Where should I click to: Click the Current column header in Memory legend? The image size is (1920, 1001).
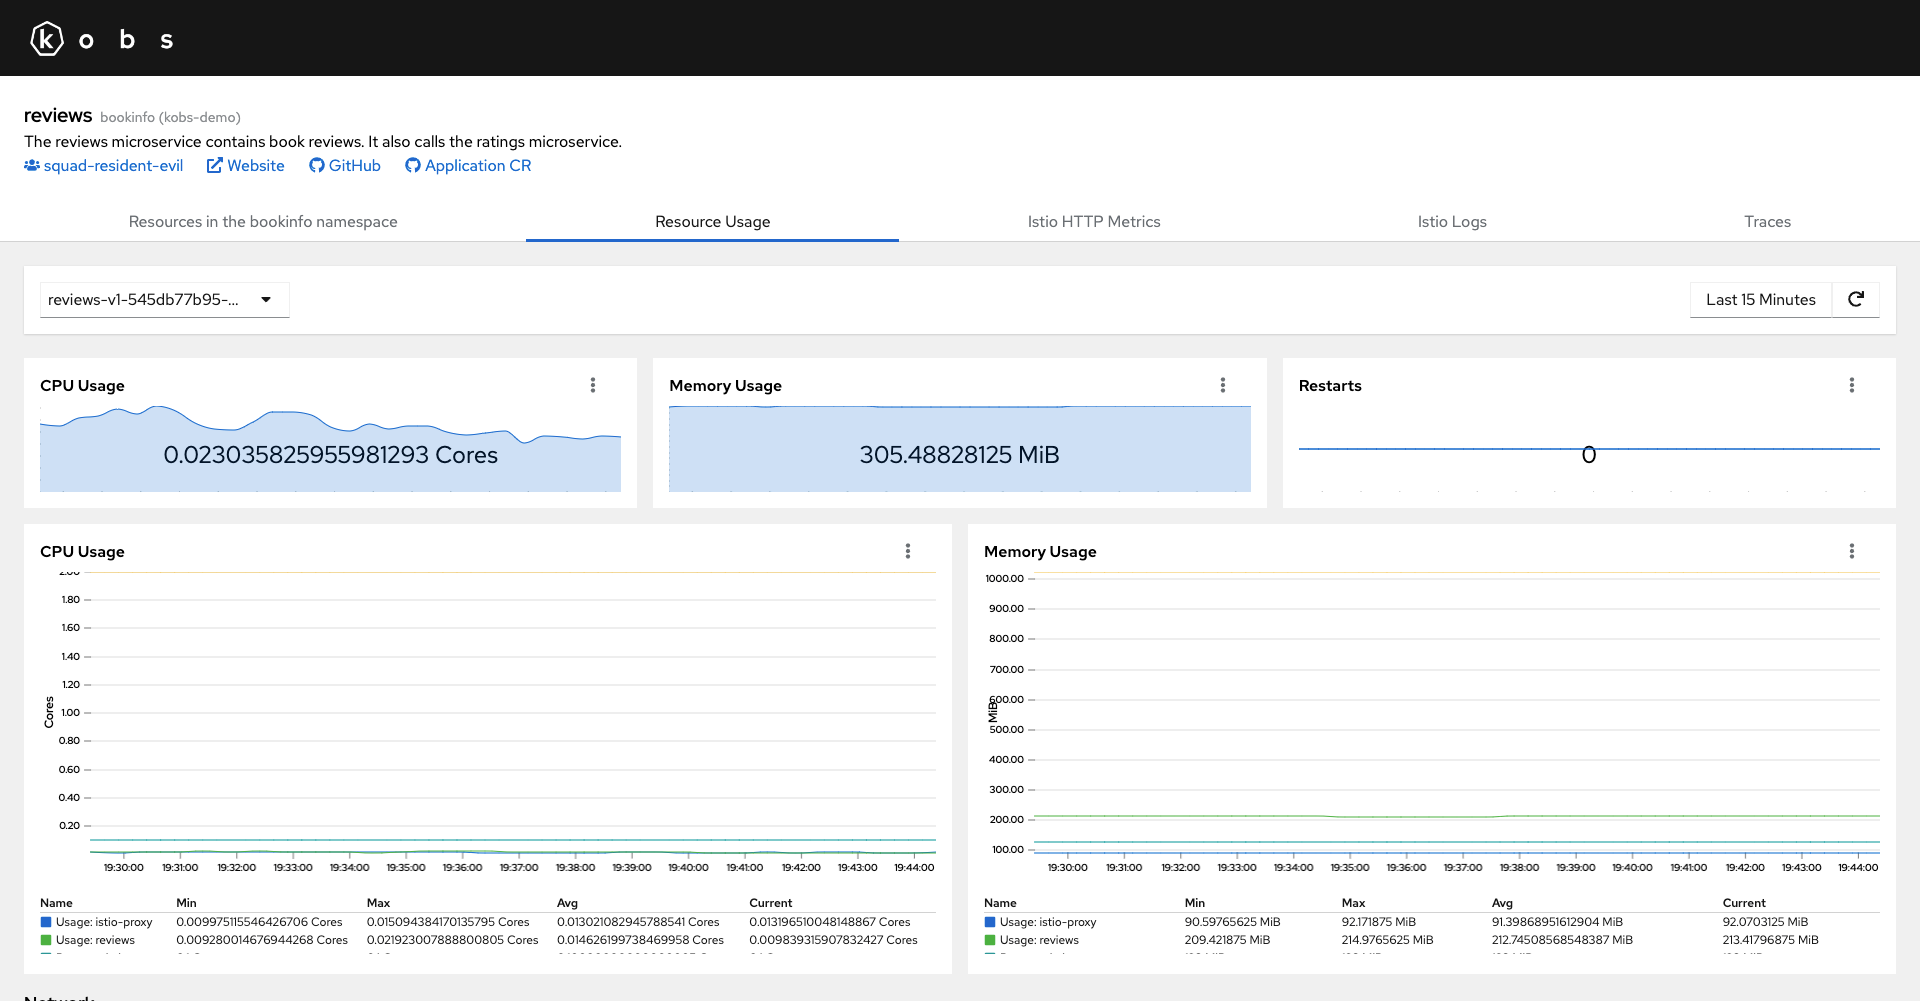coord(1744,903)
